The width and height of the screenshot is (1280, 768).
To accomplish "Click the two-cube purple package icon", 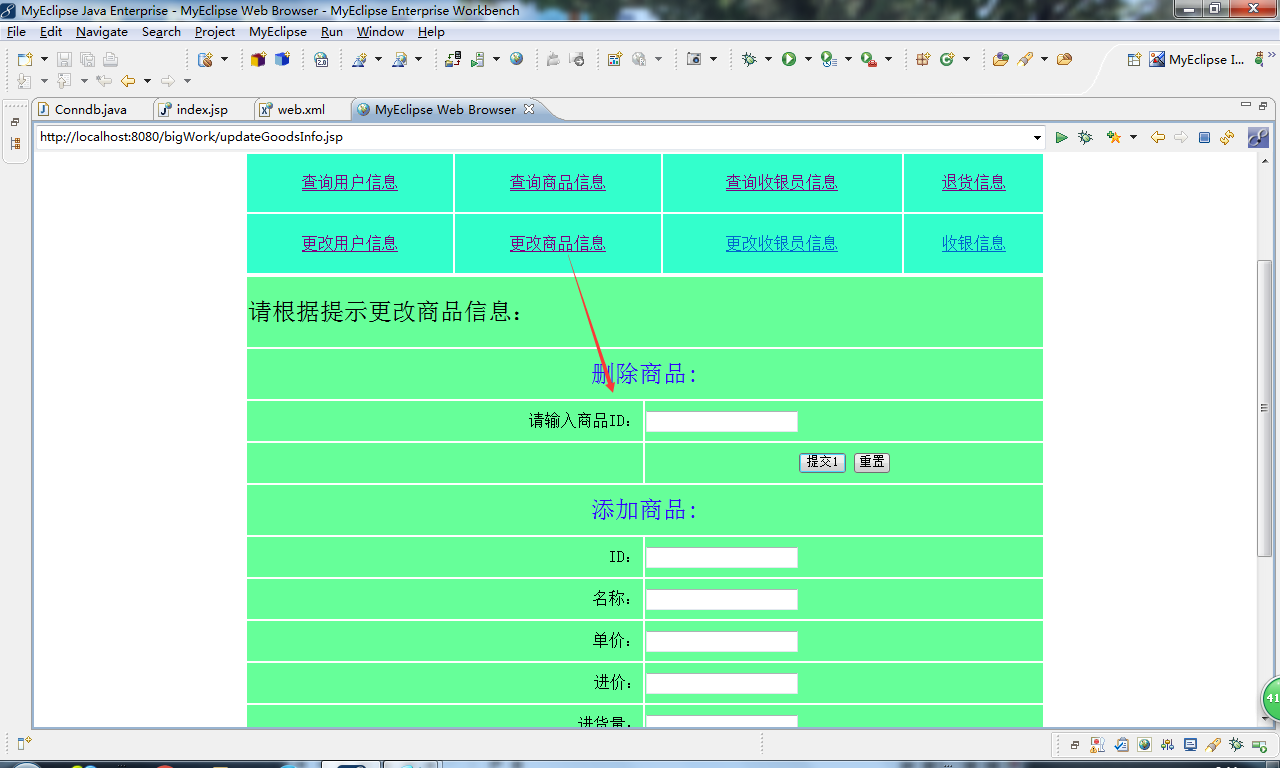I will (x=258, y=59).
